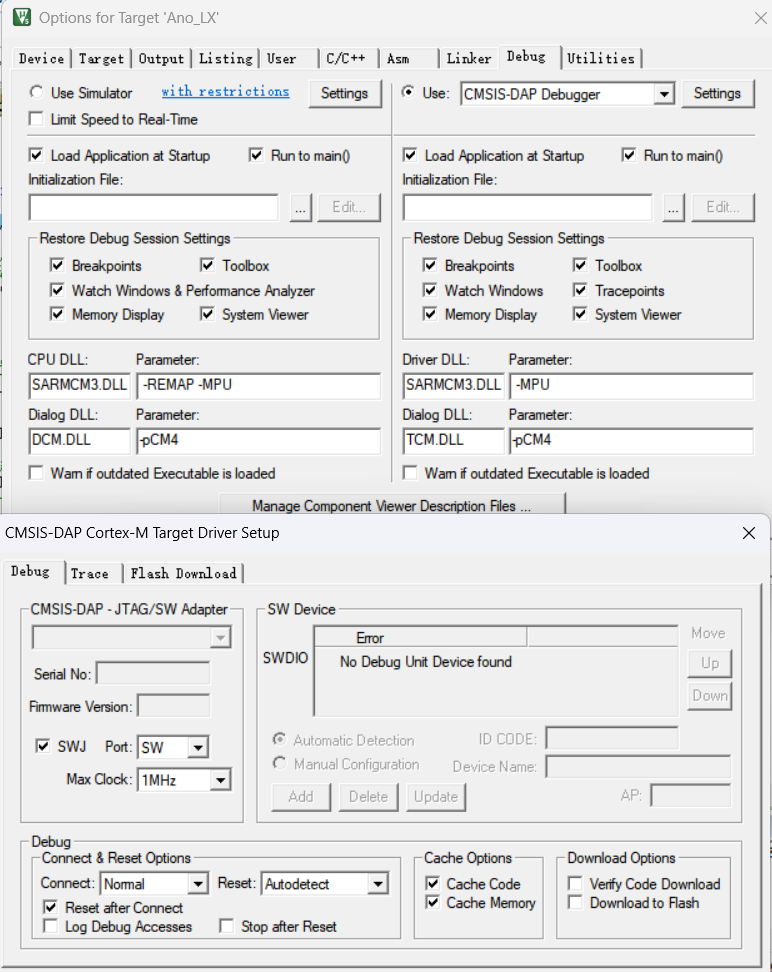The height and width of the screenshot is (972, 772).
Task: Click Settings button beside CMSIS-DAP Debugger
Action: click(x=717, y=93)
